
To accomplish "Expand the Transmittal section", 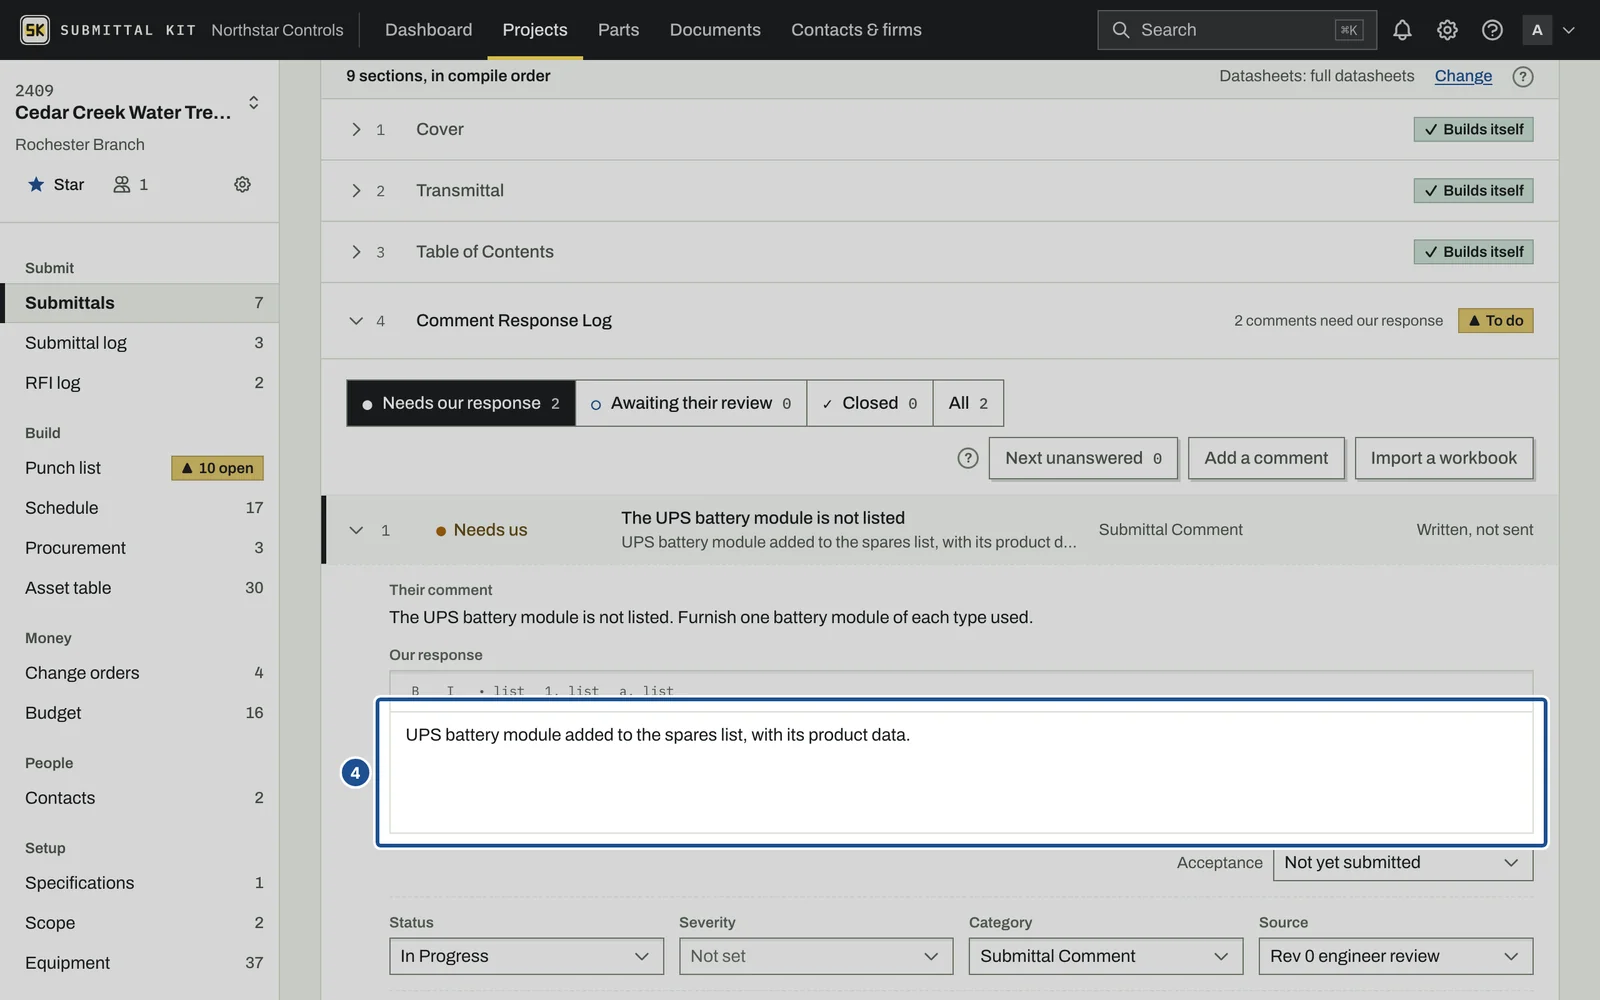I will [x=356, y=190].
